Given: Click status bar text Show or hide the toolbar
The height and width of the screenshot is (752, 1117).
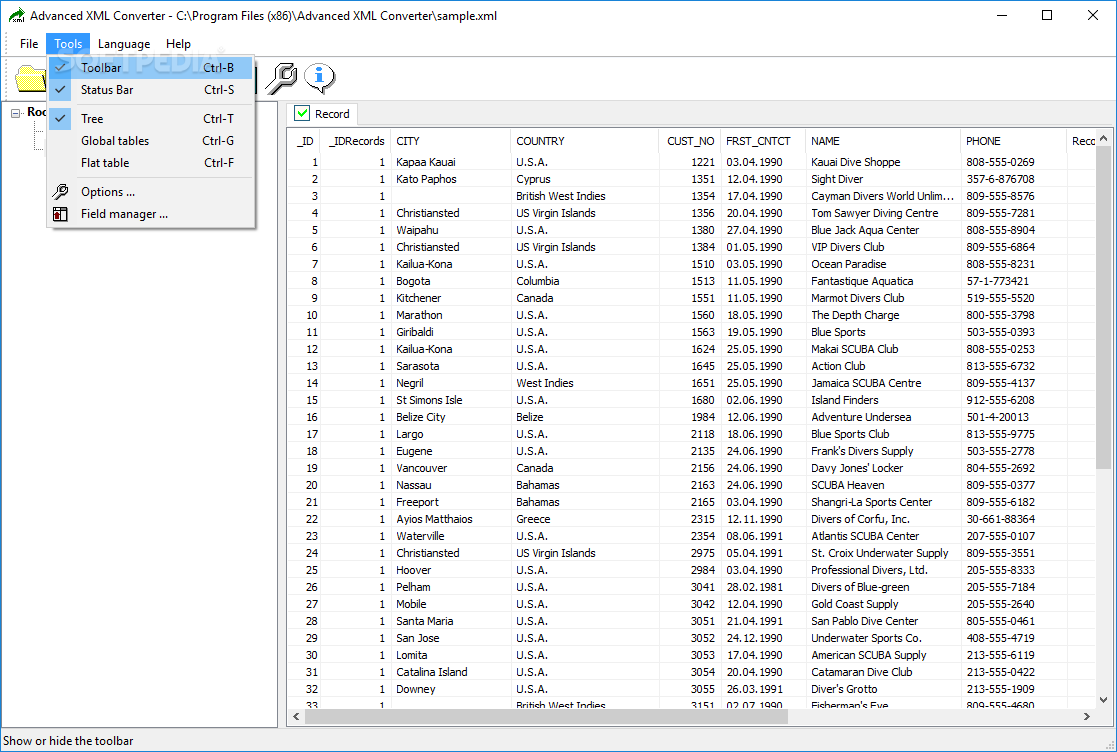Looking at the screenshot, I should (x=68, y=741).
